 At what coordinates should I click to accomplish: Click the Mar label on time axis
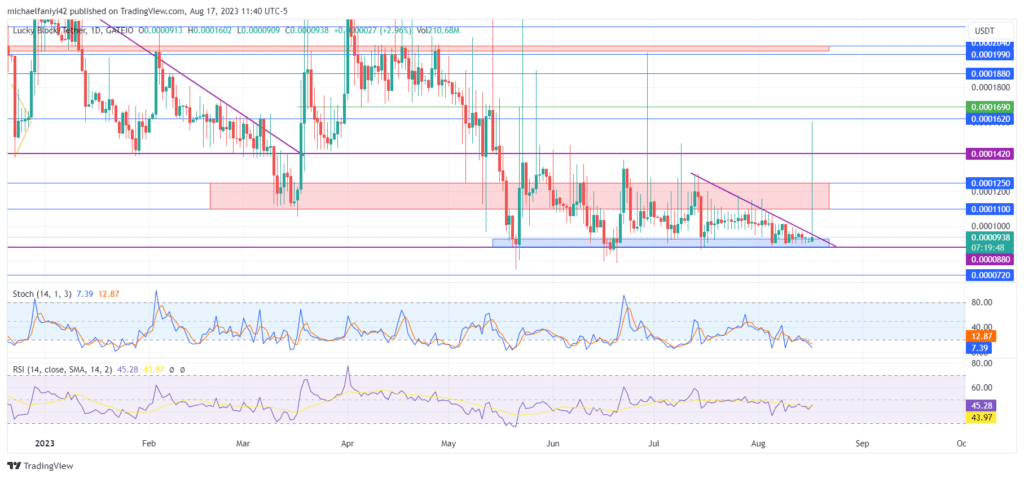(x=244, y=443)
